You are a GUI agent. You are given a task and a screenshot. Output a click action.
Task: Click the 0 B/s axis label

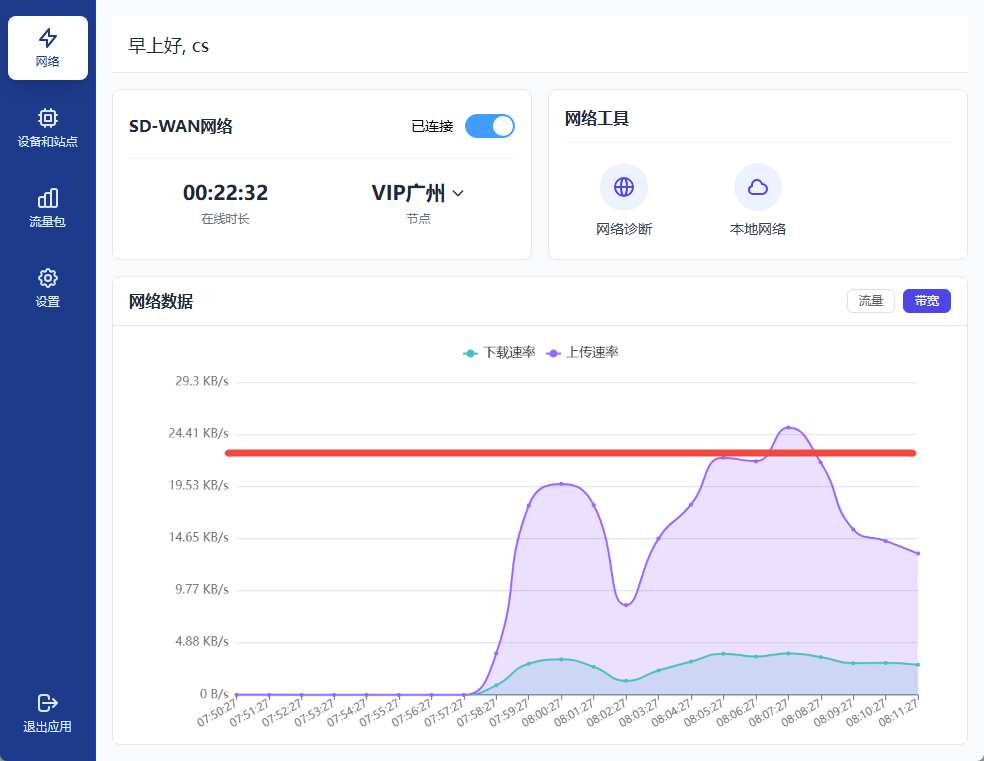214,694
